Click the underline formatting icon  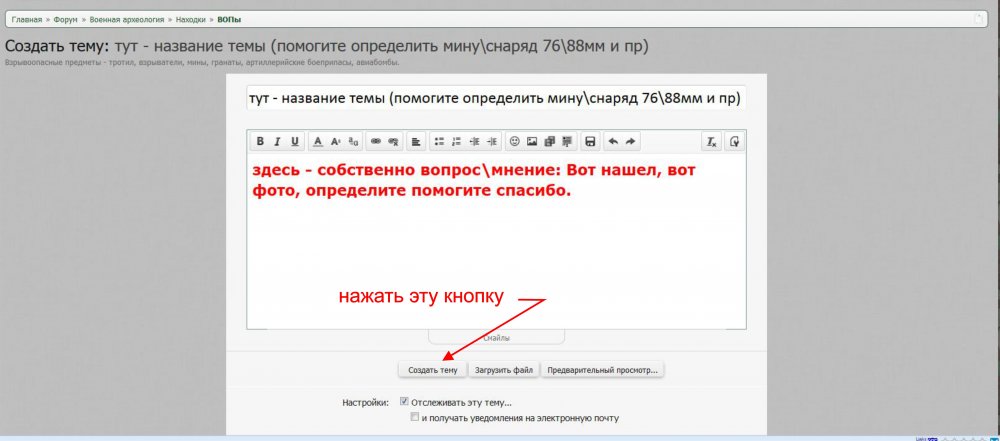[x=295, y=141]
